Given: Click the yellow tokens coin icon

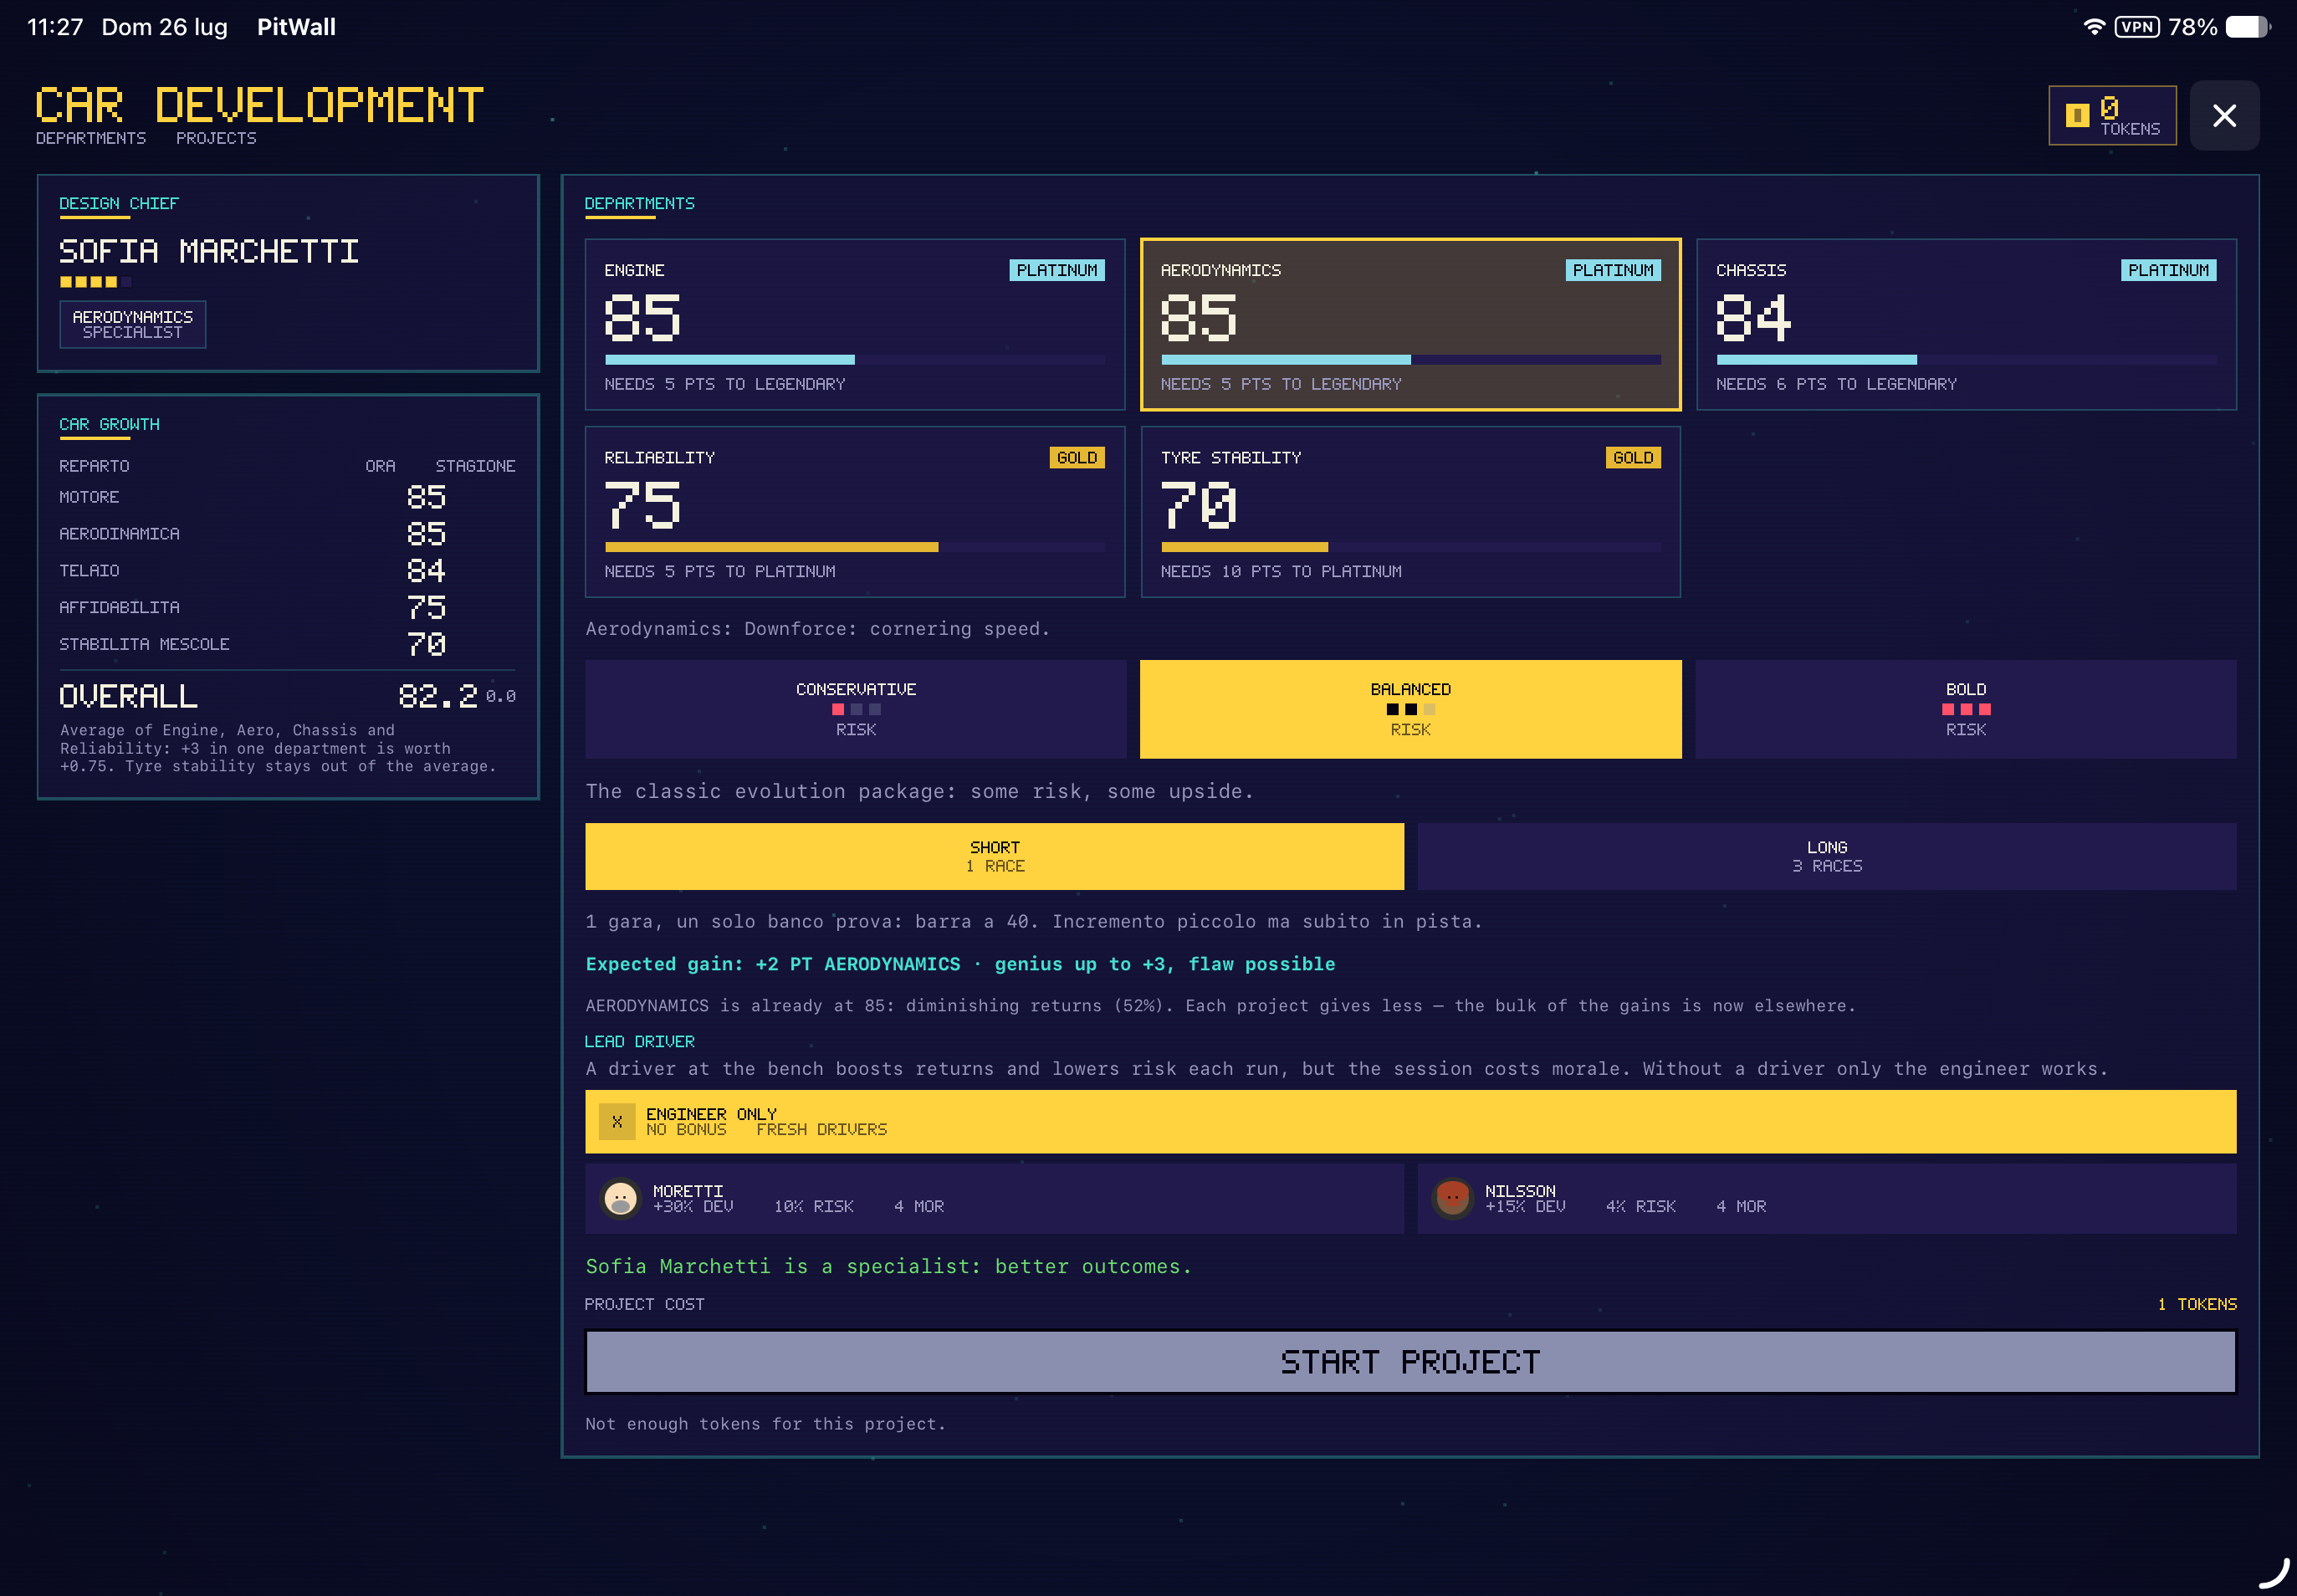Looking at the screenshot, I should (x=2077, y=116).
